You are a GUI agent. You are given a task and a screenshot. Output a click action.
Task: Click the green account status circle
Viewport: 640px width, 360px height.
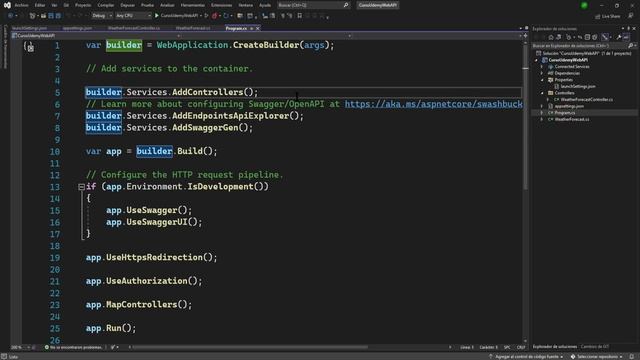click(584, 5)
